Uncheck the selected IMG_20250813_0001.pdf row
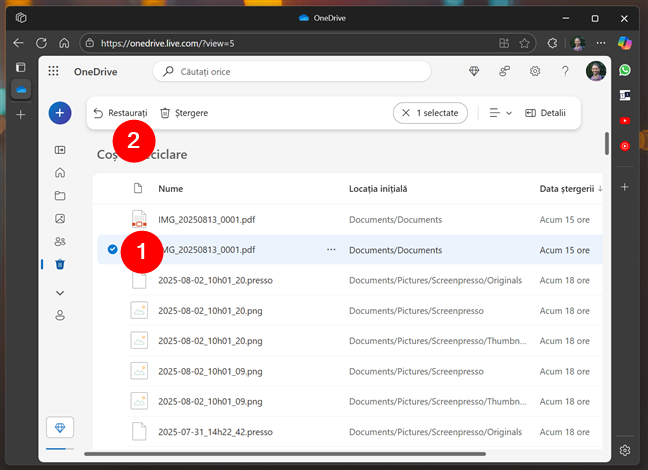Screen dimensions: 648x470 (x=112, y=249)
